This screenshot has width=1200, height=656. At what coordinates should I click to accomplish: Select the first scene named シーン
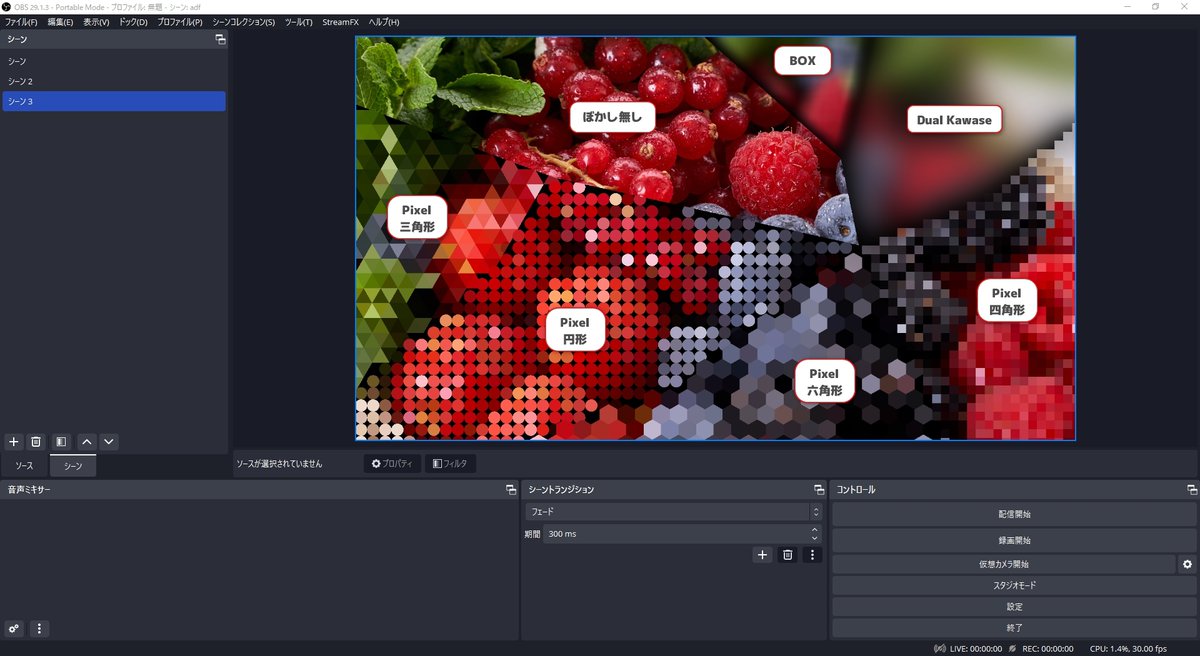pos(114,61)
